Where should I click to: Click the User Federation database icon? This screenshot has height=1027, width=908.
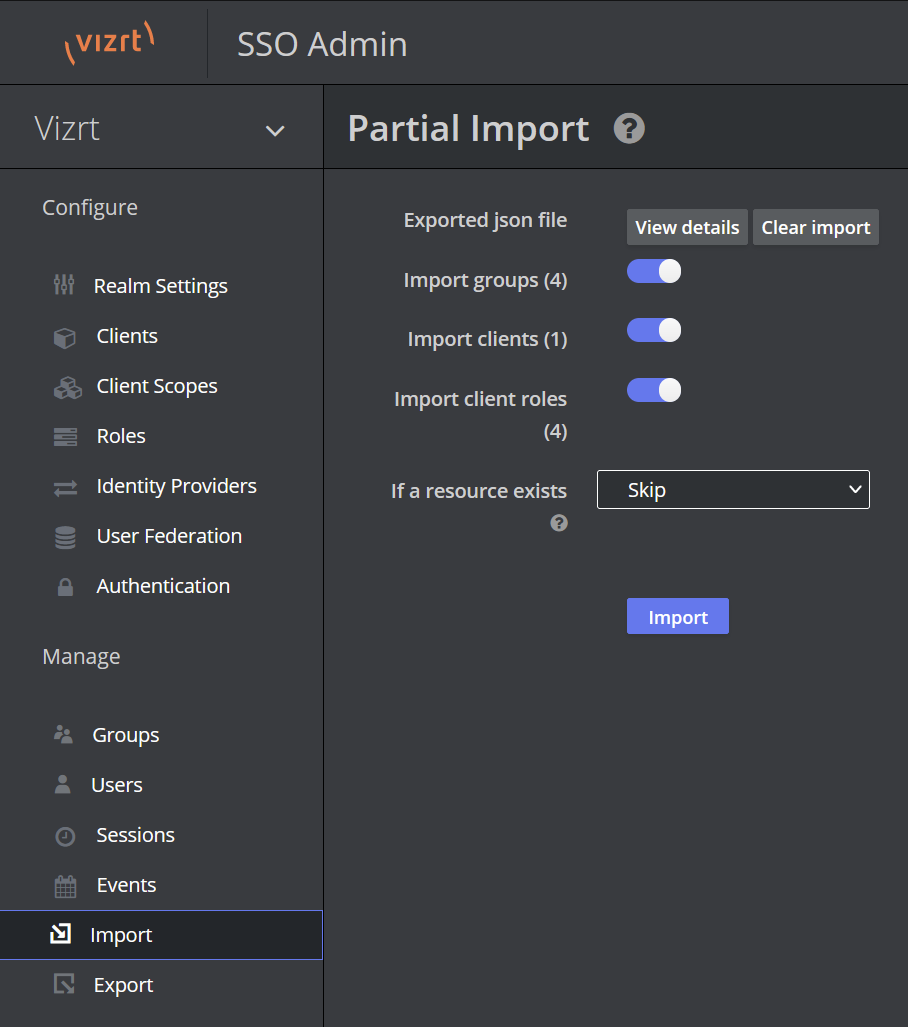[x=65, y=537]
